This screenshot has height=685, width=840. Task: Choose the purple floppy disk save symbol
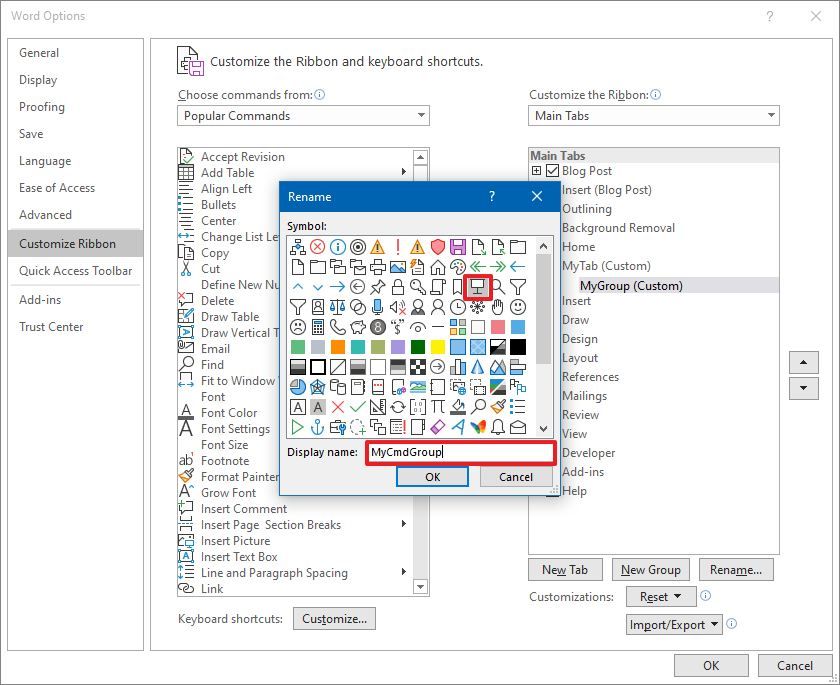click(x=457, y=246)
